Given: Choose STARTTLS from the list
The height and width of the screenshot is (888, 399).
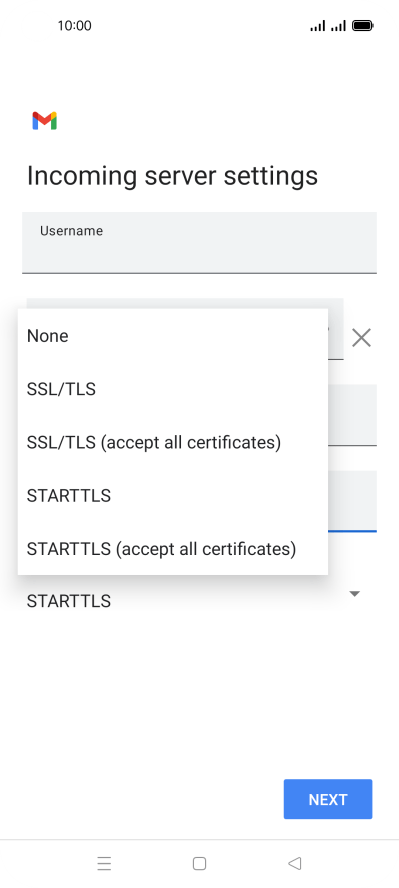Looking at the screenshot, I should 173,496.
